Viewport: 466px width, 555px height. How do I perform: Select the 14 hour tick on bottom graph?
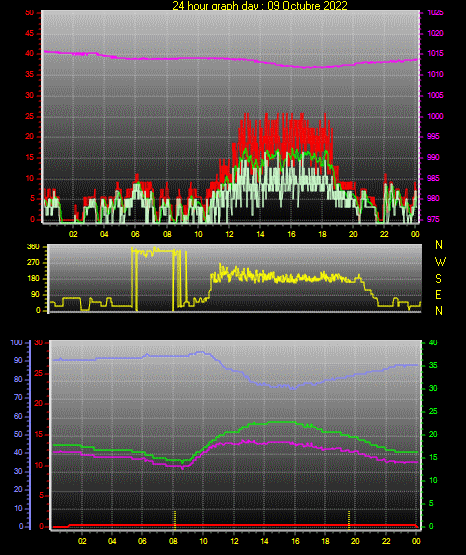tap(264, 541)
